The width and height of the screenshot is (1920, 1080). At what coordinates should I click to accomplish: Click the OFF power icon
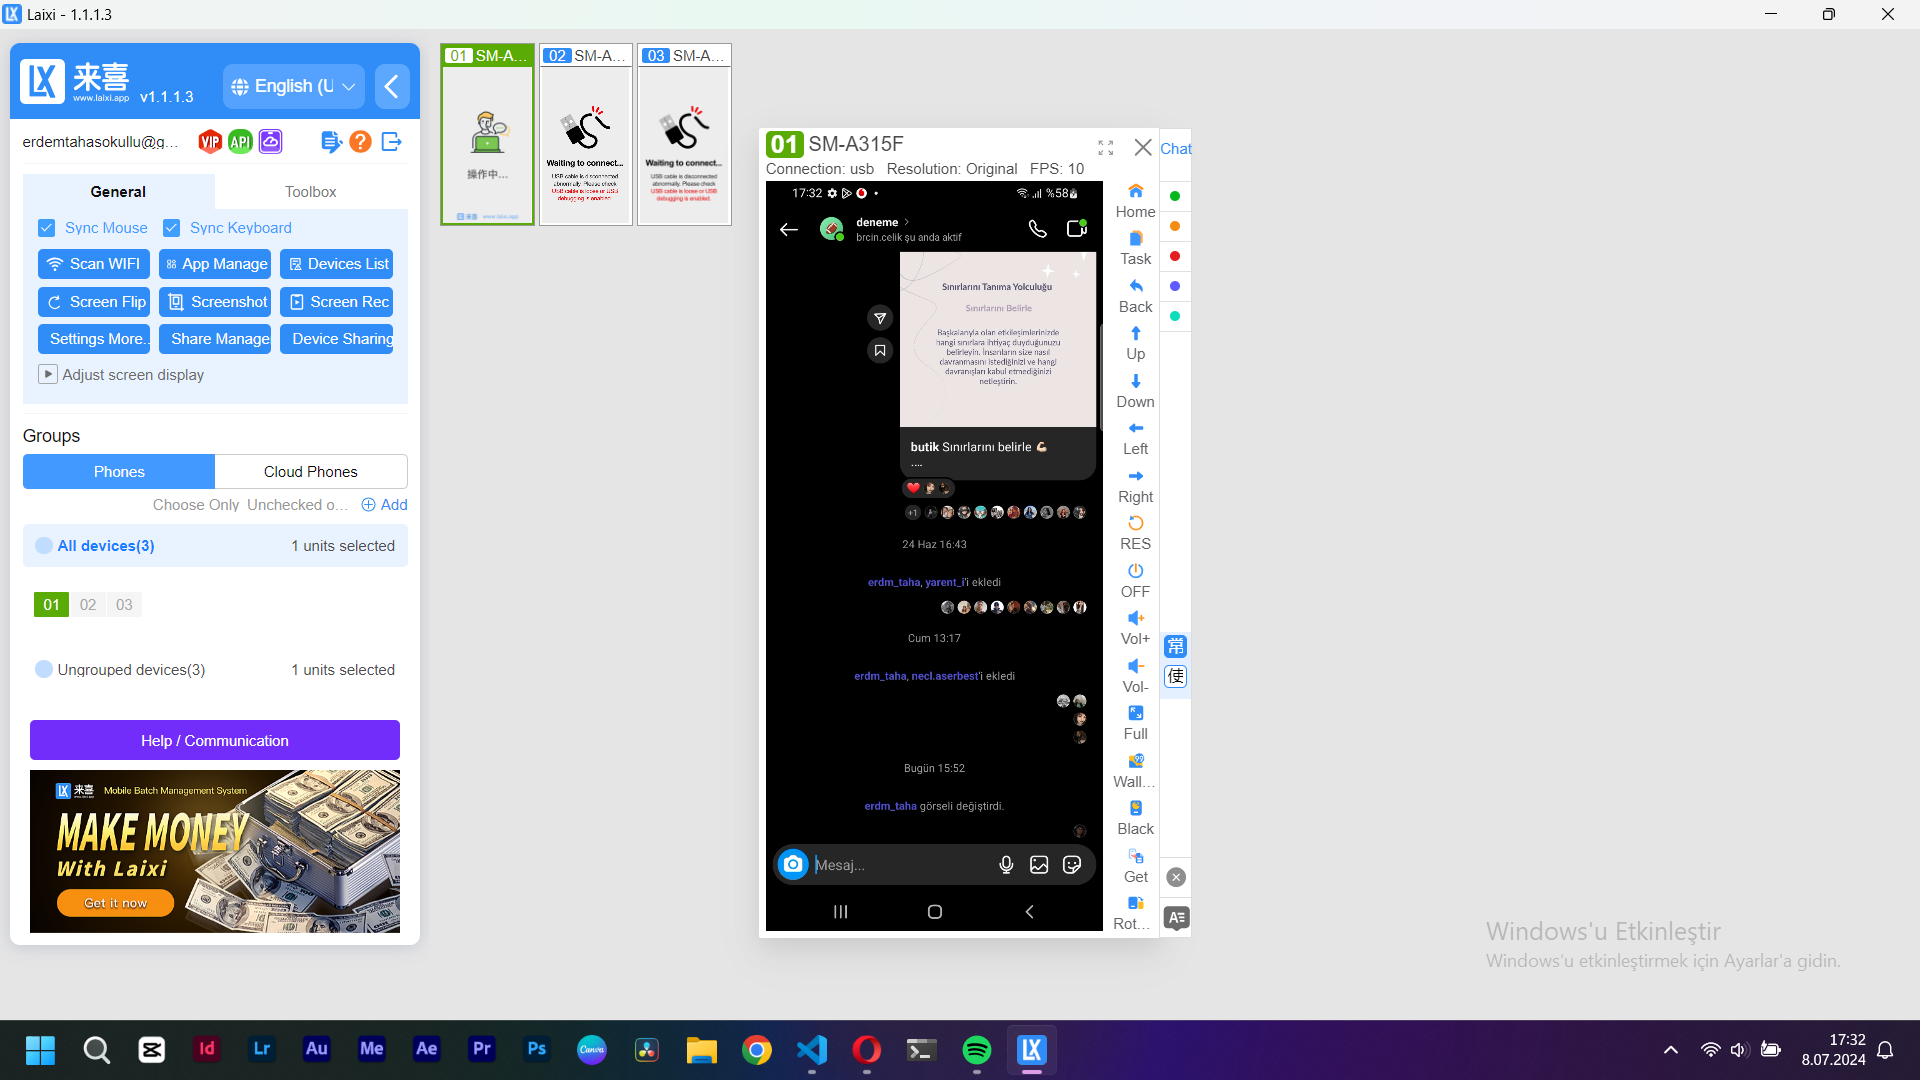1135,571
